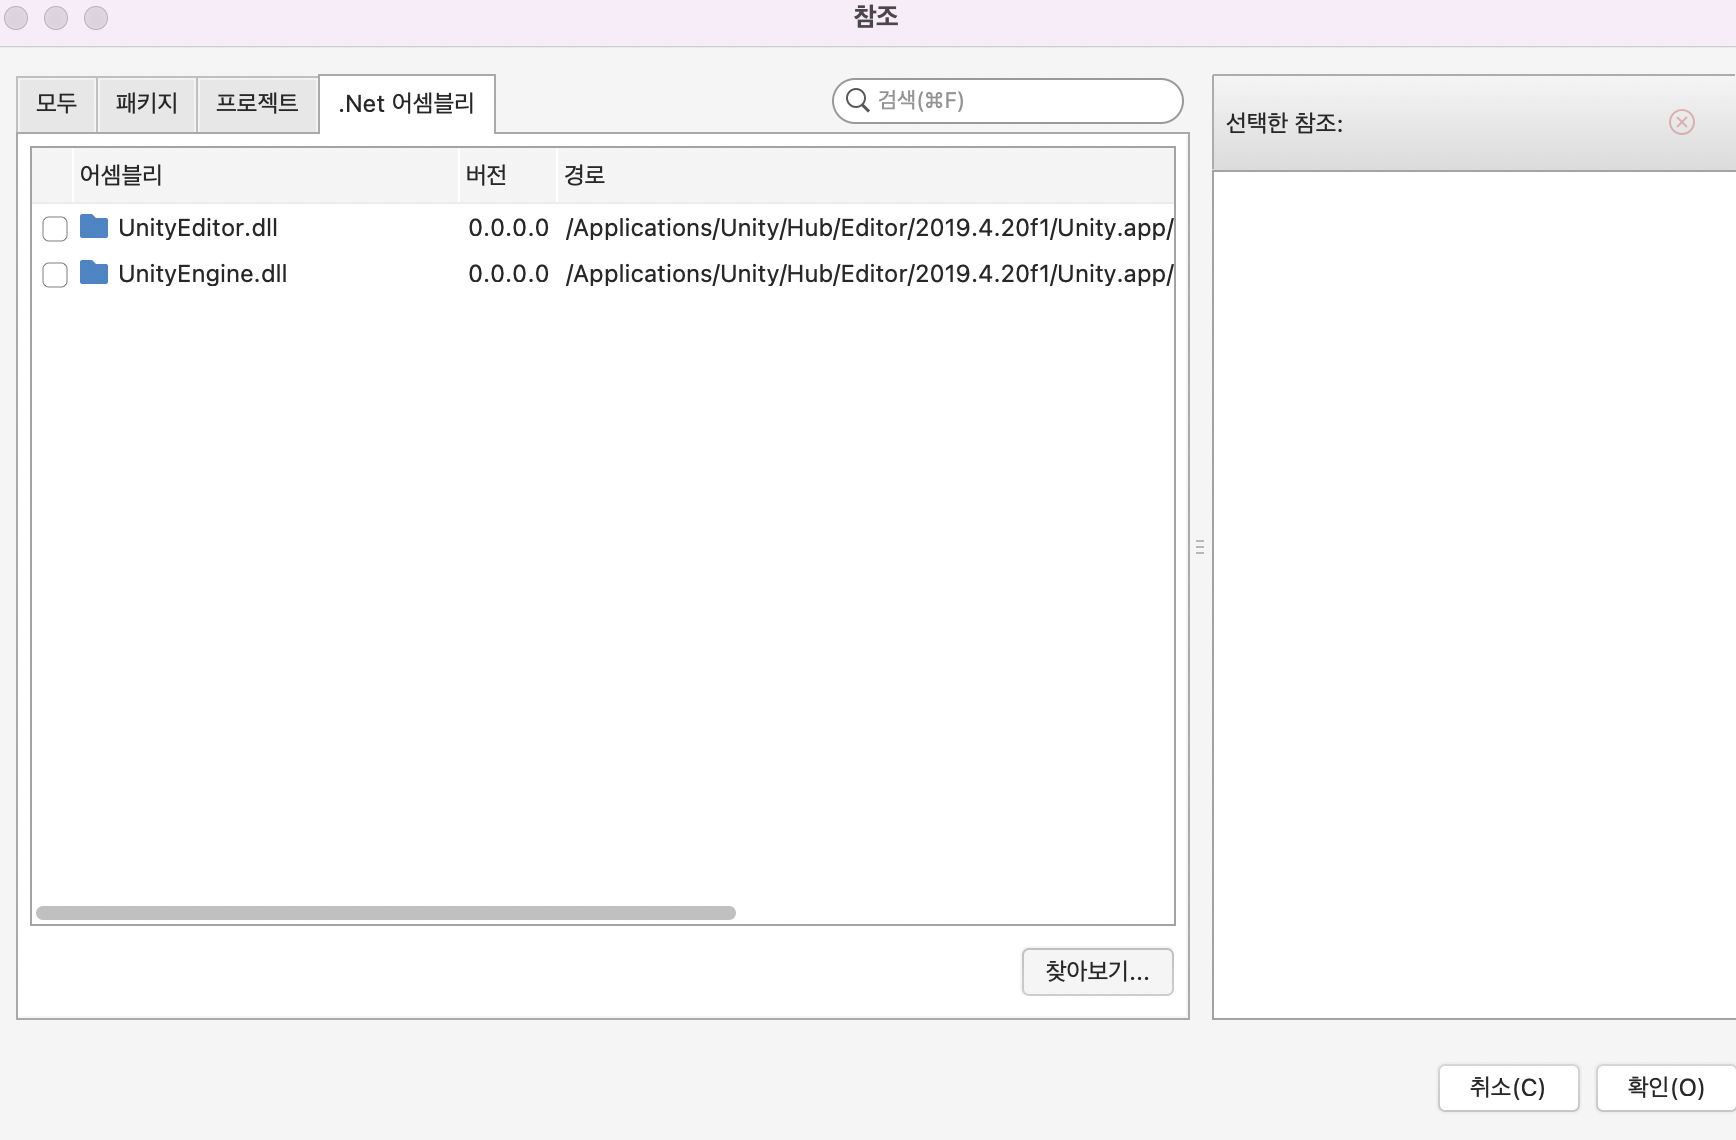Select the UnityEditor.dll row name

click(x=198, y=228)
